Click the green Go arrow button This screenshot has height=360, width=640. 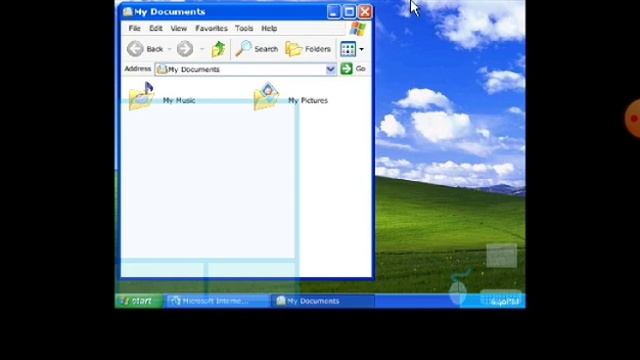pyautogui.click(x=347, y=69)
